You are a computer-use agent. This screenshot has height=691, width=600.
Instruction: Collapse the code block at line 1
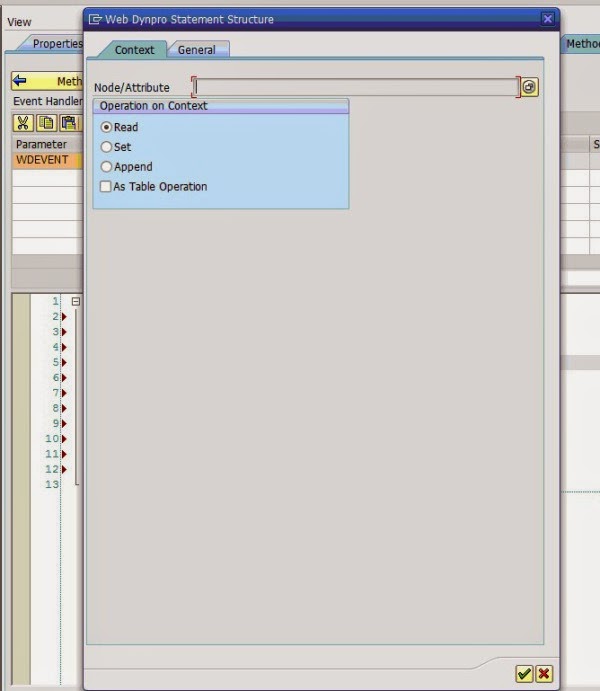point(75,301)
